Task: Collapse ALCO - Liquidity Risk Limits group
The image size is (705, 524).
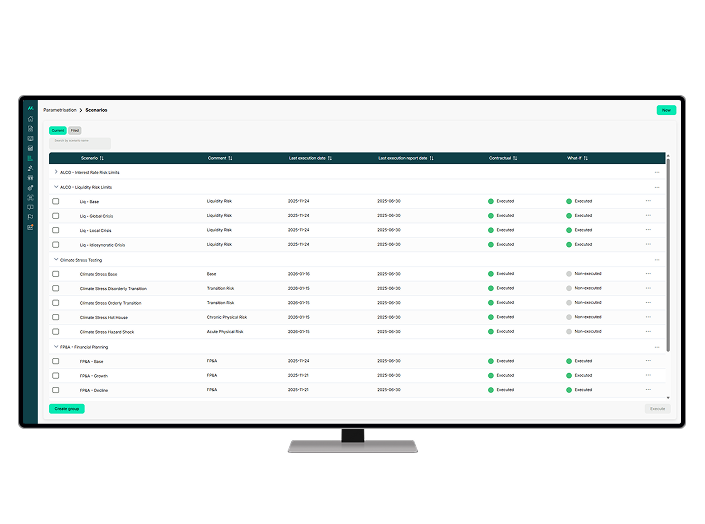Action: point(56,187)
